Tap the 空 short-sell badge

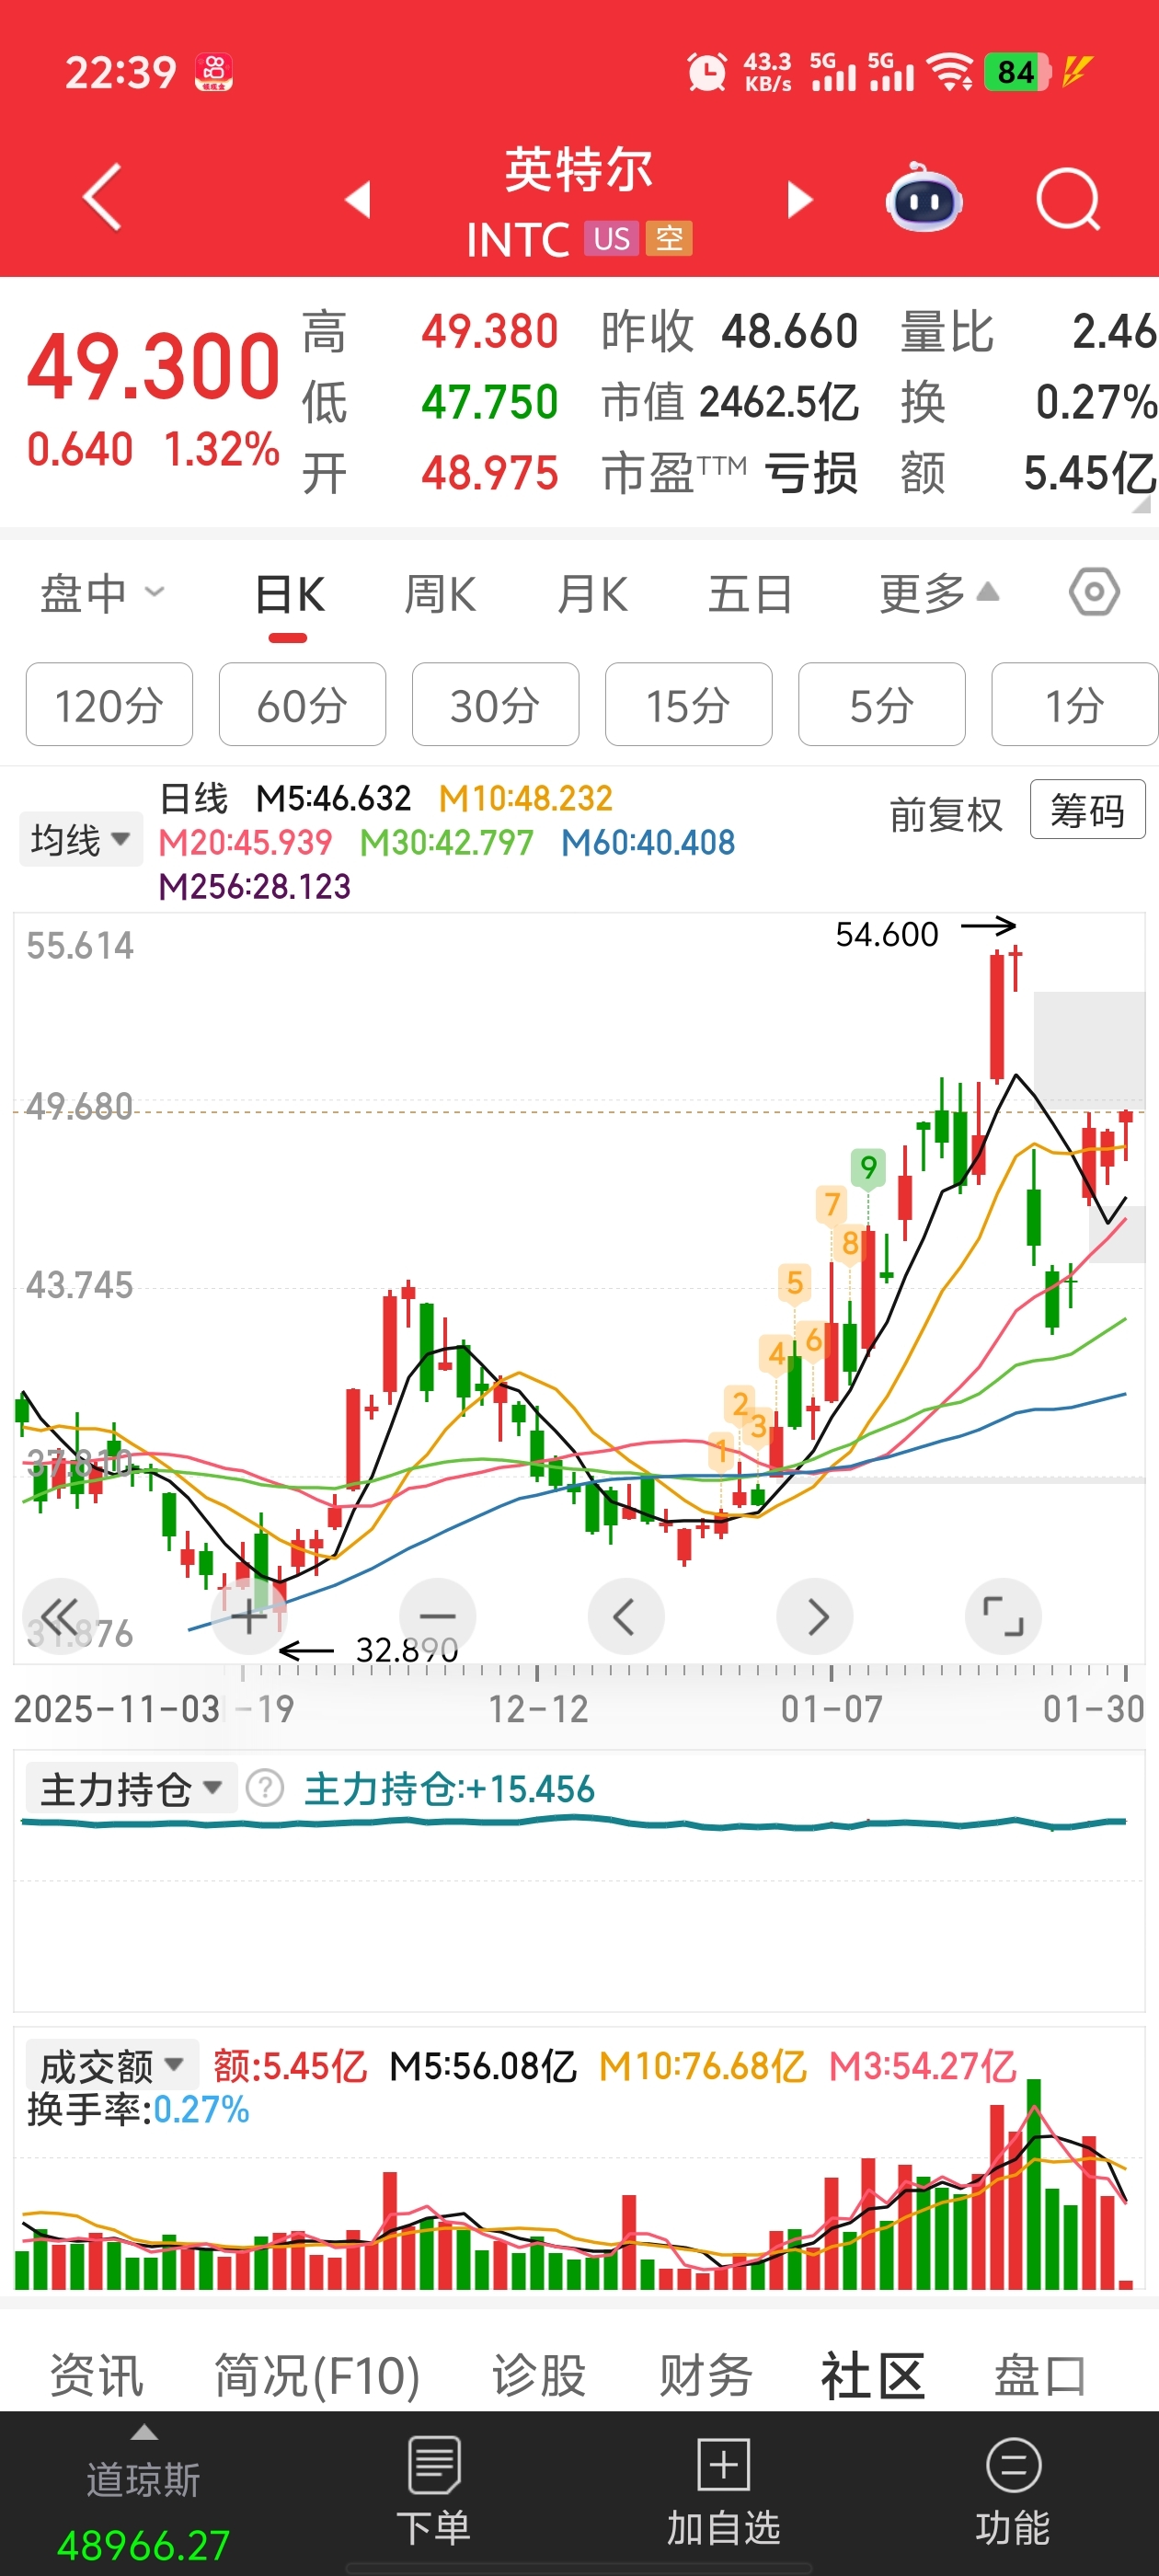[x=669, y=238]
